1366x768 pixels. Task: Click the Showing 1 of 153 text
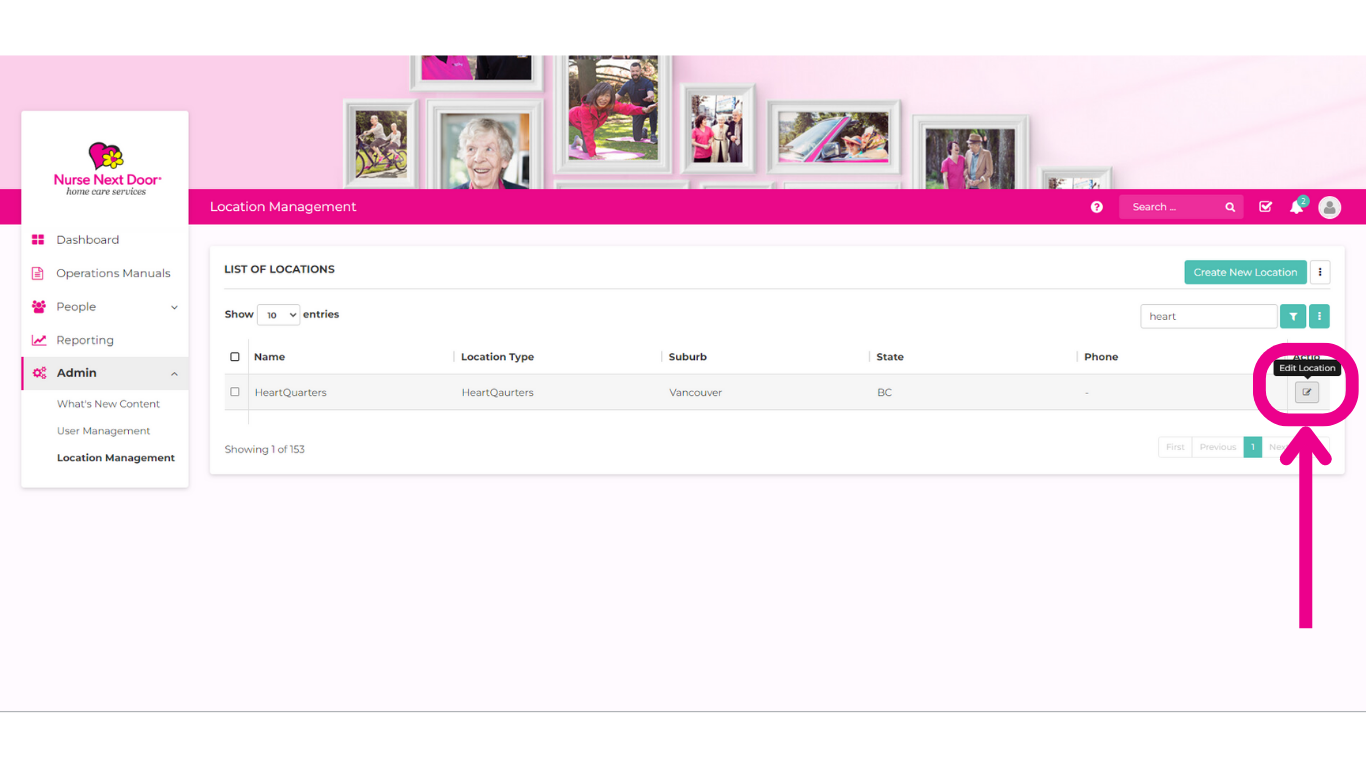pyautogui.click(x=264, y=449)
